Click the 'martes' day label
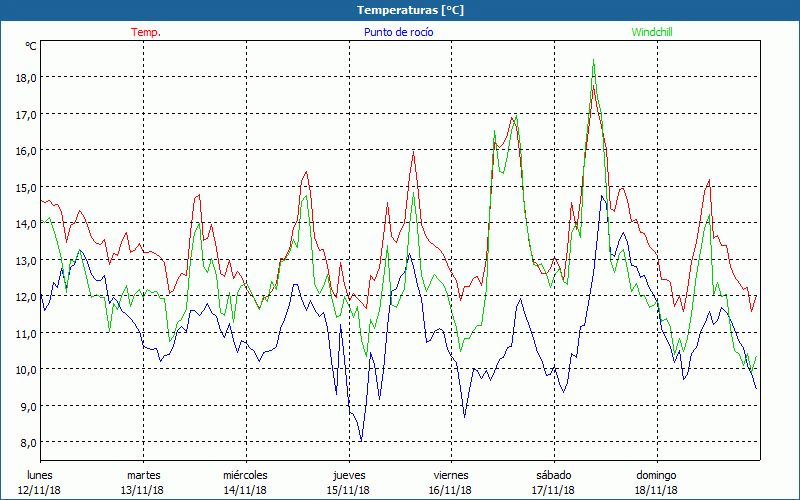 point(143,475)
